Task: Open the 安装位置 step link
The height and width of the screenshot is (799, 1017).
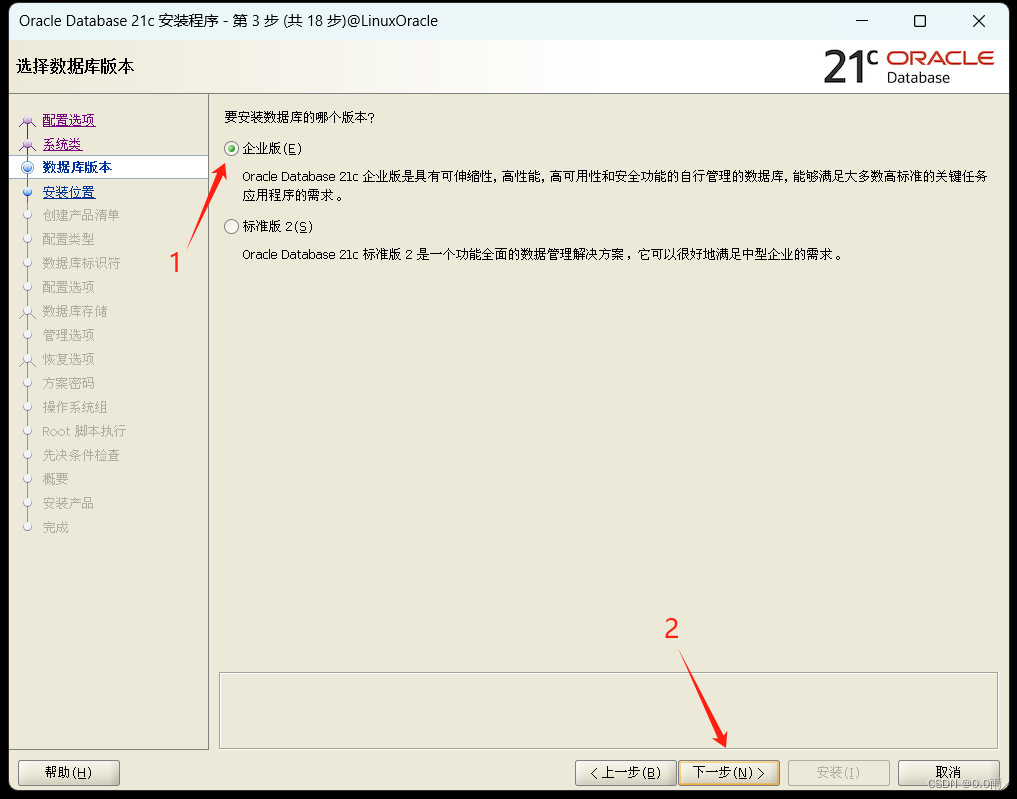Action: (x=67, y=191)
